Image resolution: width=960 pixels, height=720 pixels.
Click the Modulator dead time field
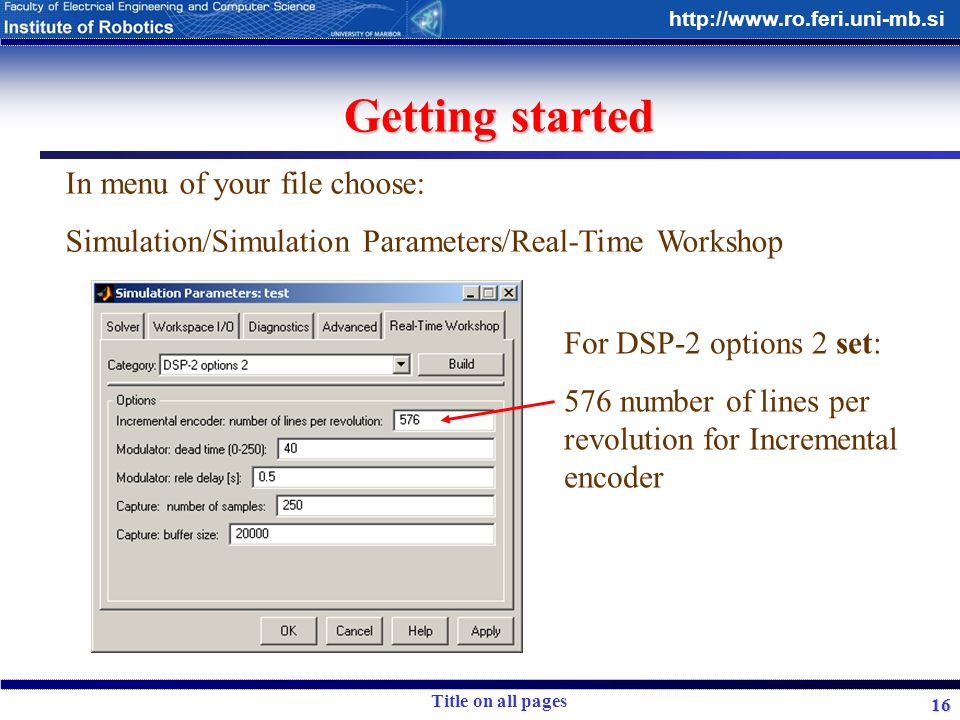tap(386, 448)
